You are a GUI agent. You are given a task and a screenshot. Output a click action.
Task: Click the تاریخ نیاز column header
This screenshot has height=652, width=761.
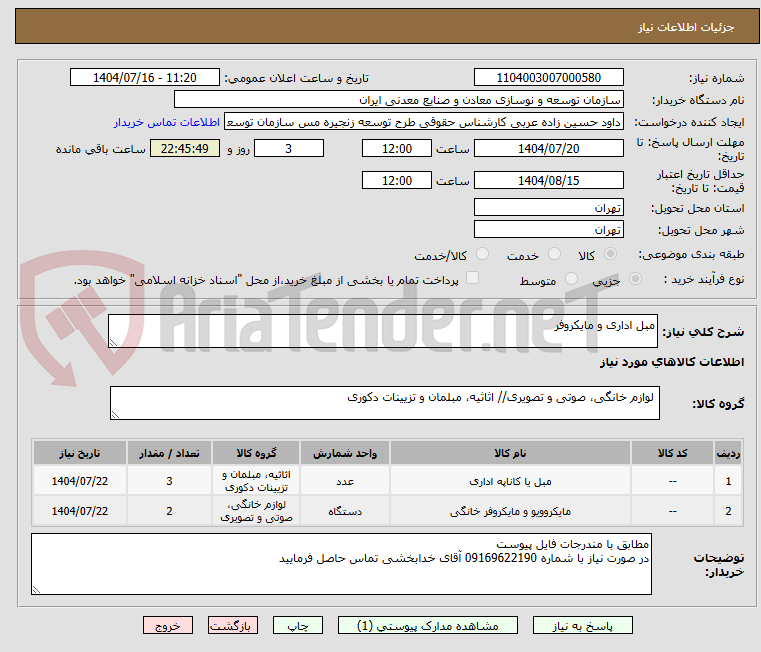pos(80,453)
